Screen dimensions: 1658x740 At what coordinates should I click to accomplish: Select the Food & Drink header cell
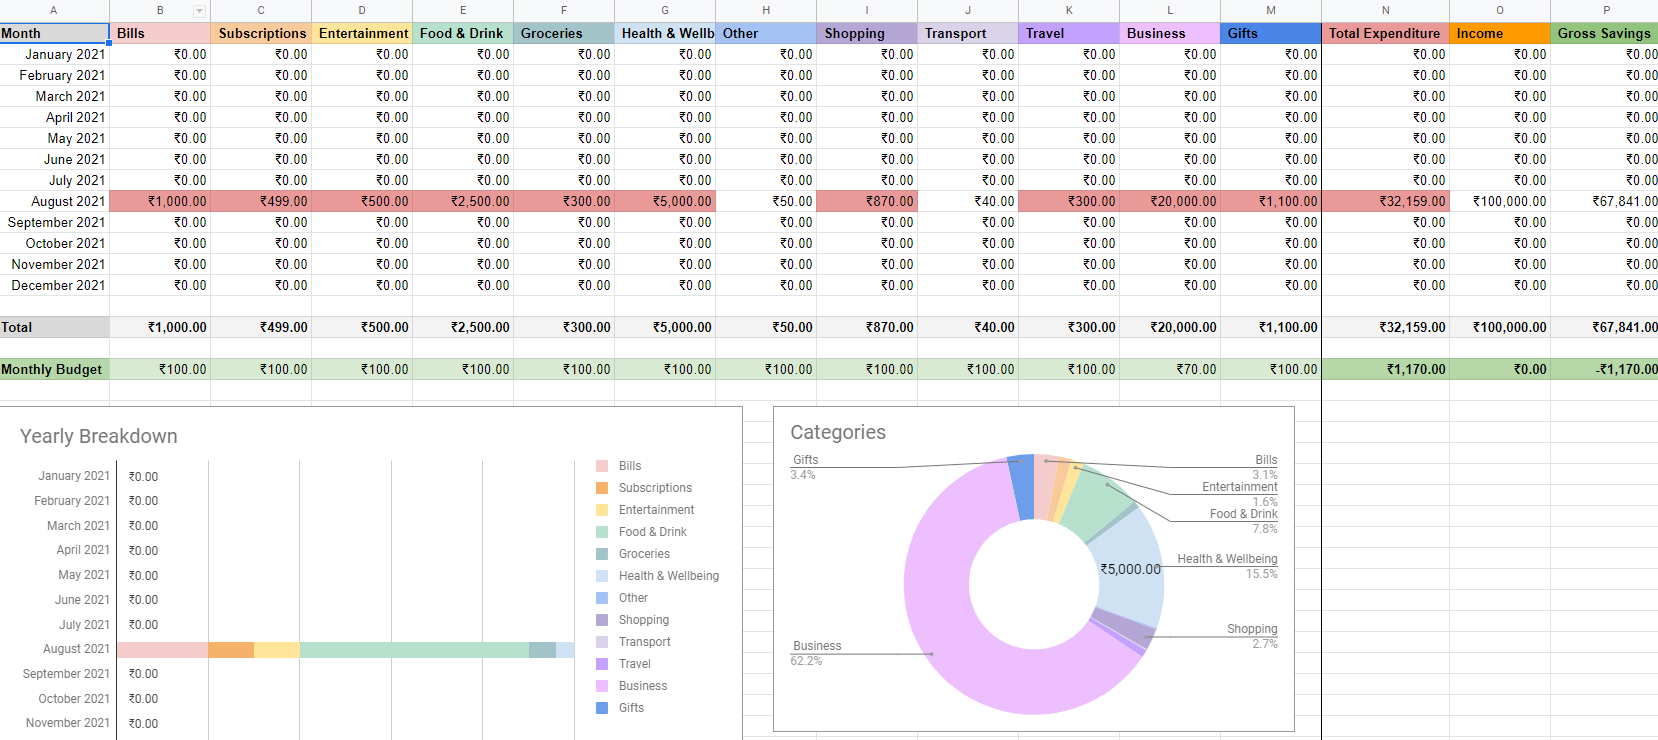pyautogui.click(x=463, y=33)
